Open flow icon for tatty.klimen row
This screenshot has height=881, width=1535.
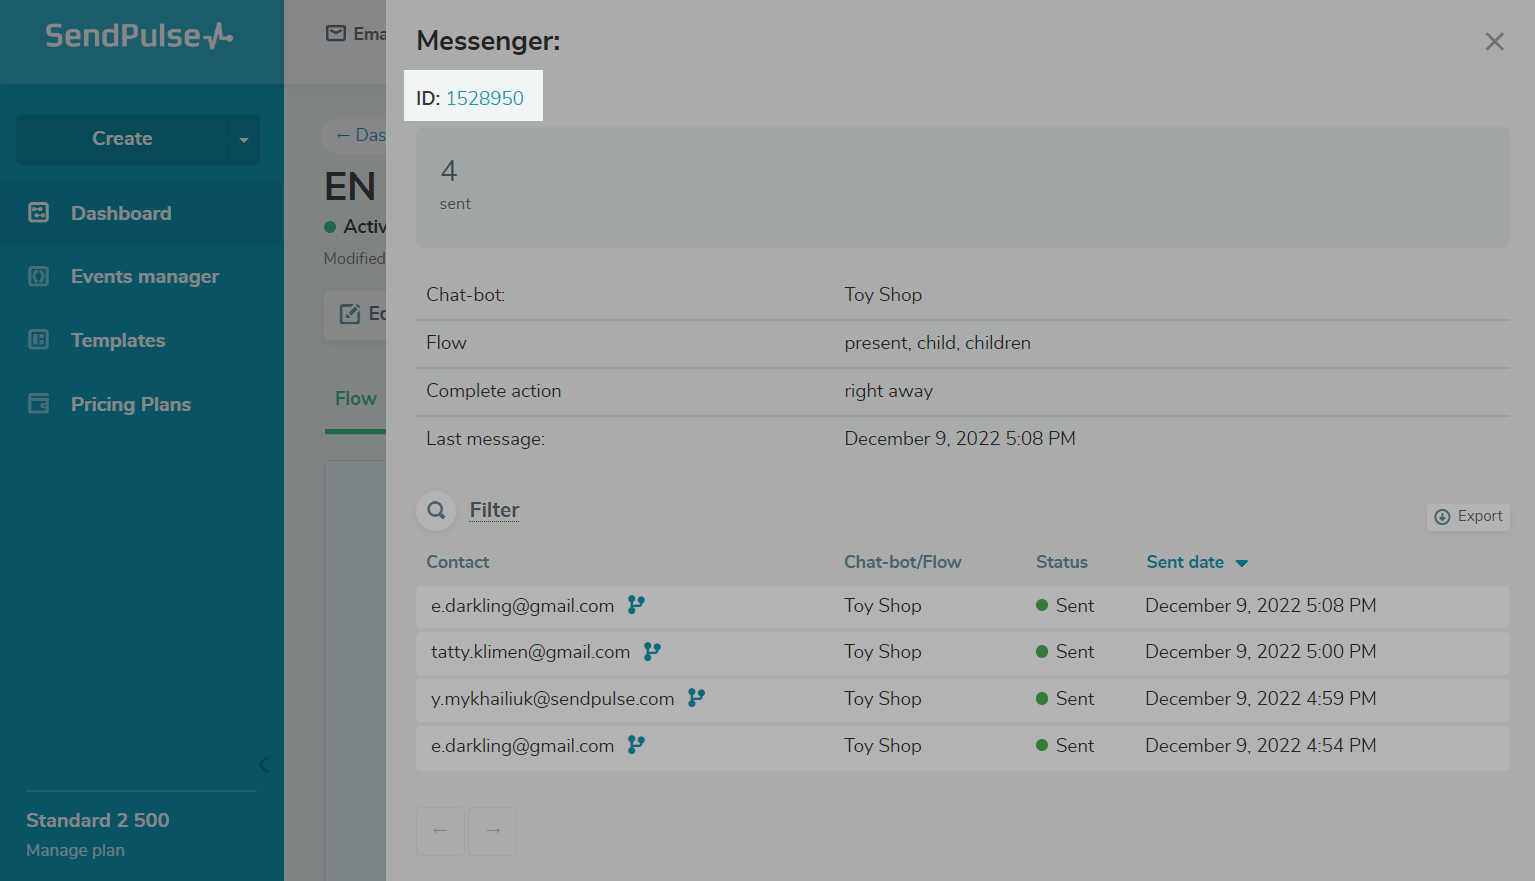tap(652, 652)
